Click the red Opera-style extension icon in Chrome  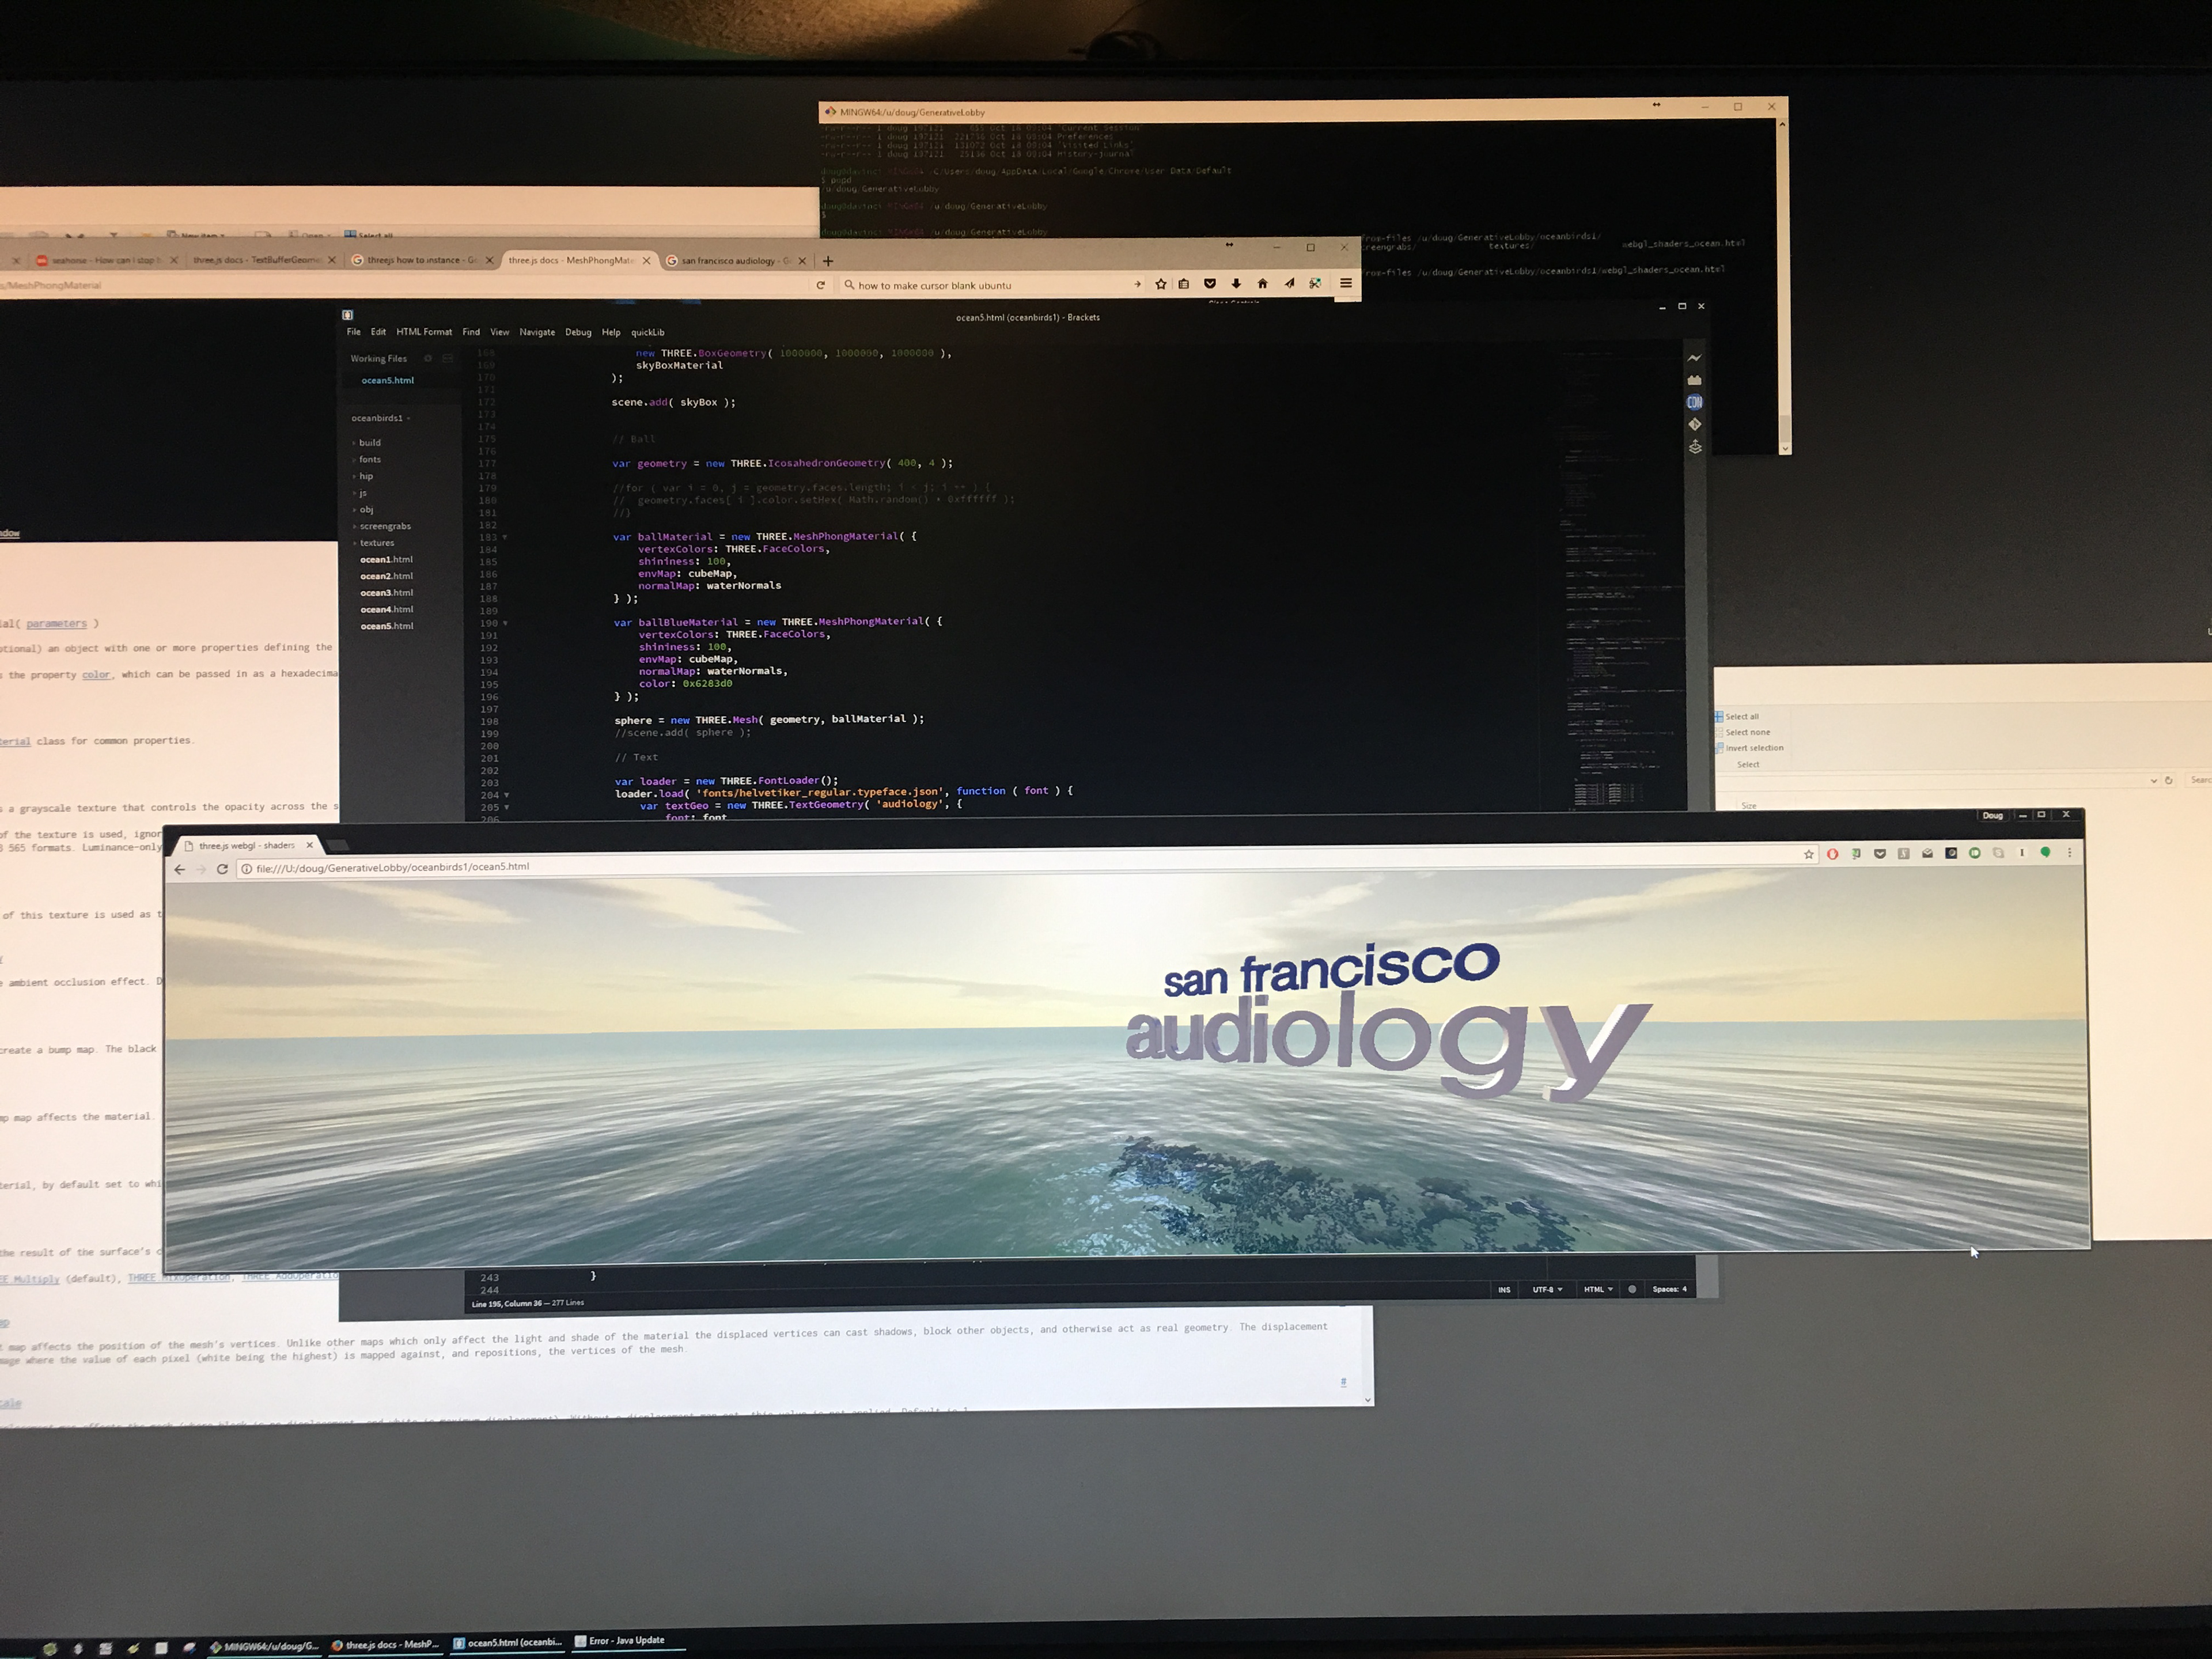click(1832, 854)
